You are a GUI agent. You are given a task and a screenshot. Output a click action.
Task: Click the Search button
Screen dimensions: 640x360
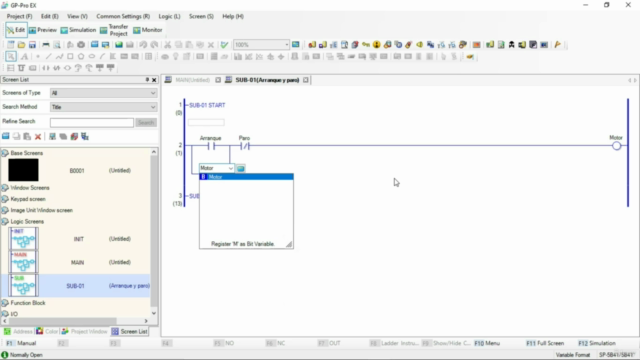click(146, 122)
